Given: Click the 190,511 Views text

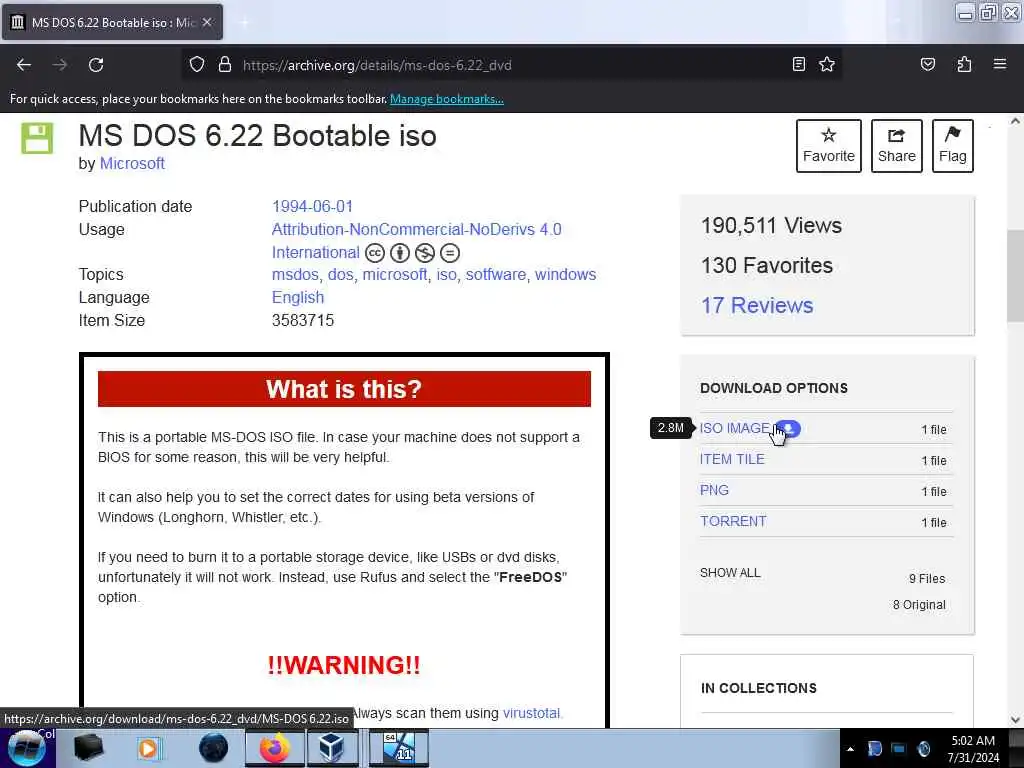Looking at the screenshot, I should coord(771,225).
